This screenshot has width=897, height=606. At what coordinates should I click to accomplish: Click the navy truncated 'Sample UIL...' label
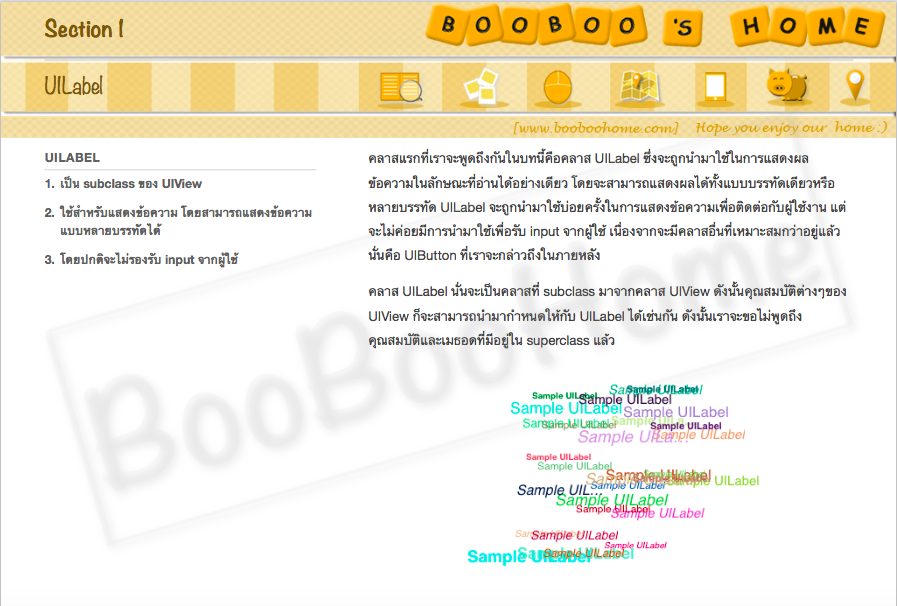point(559,490)
